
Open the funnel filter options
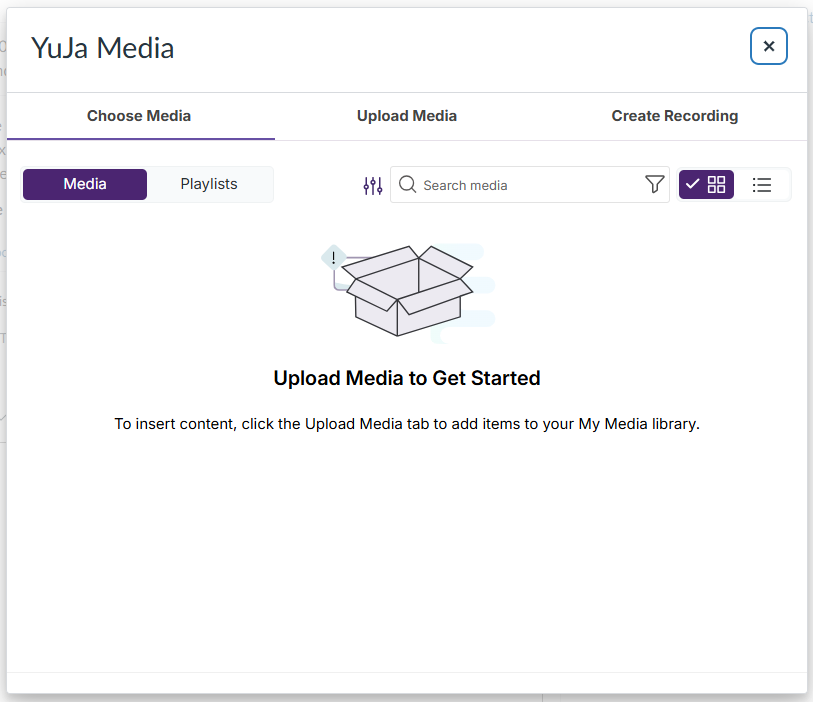(654, 184)
